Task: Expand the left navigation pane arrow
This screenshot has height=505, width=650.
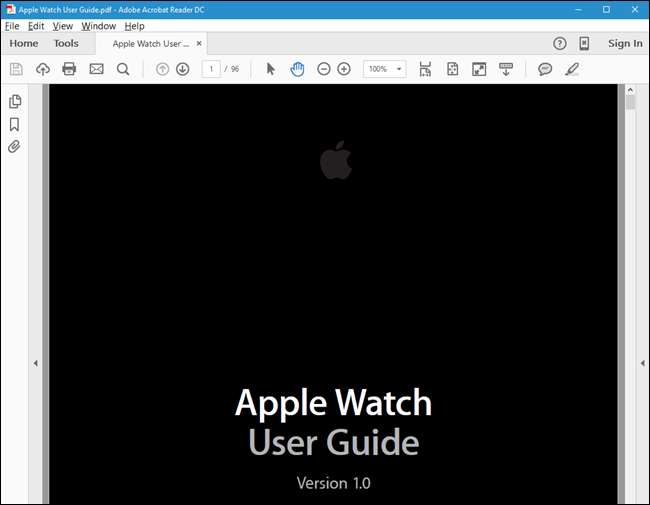Action: click(36, 363)
